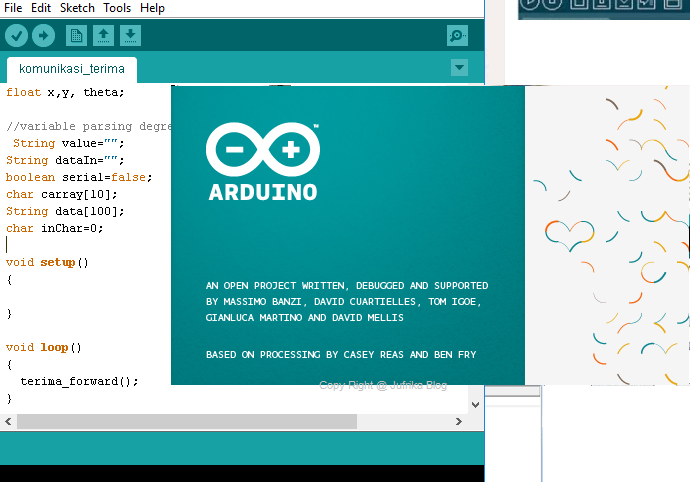This screenshot has width=690, height=482.
Task: Click the Verify checkmark button
Action: click(16, 35)
